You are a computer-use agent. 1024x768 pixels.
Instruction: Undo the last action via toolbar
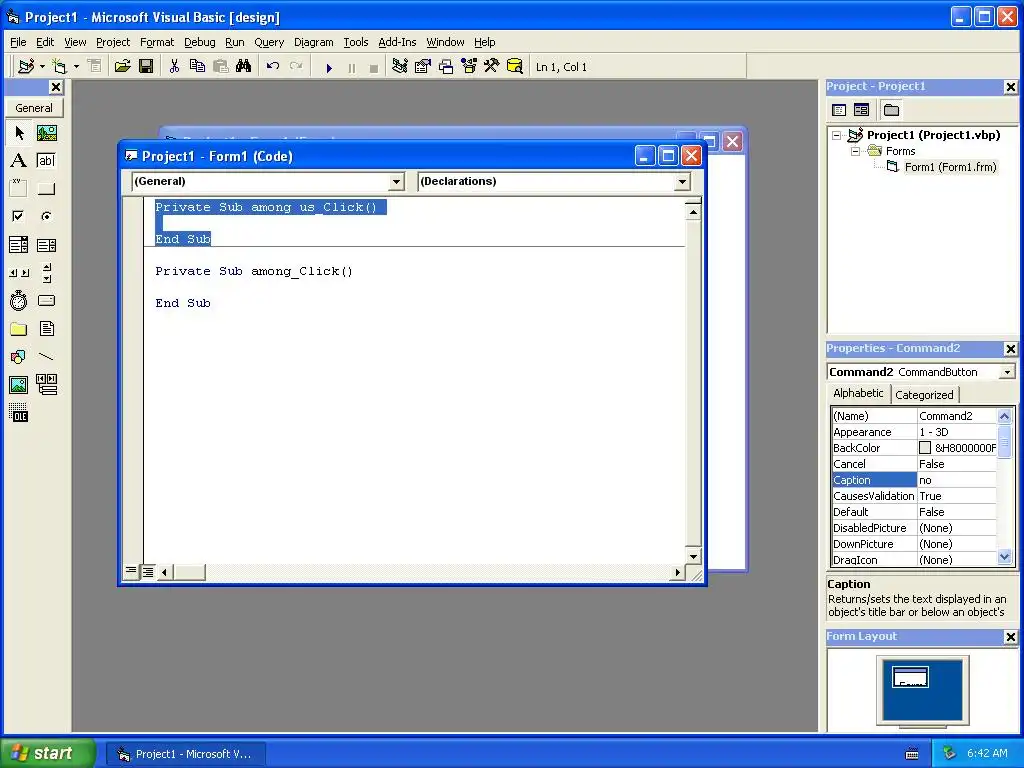[x=273, y=67]
